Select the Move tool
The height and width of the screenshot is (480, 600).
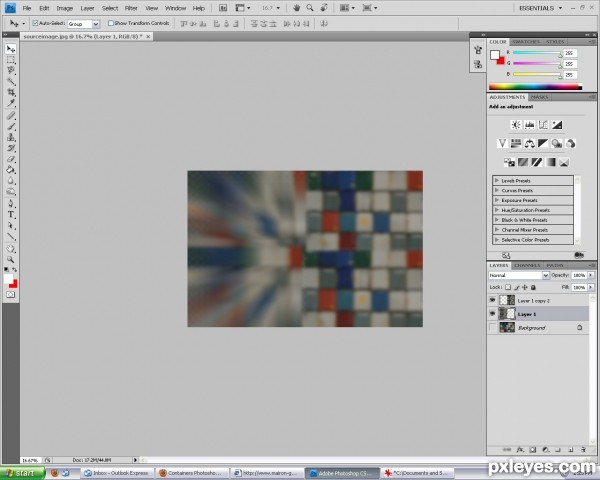coord(11,49)
